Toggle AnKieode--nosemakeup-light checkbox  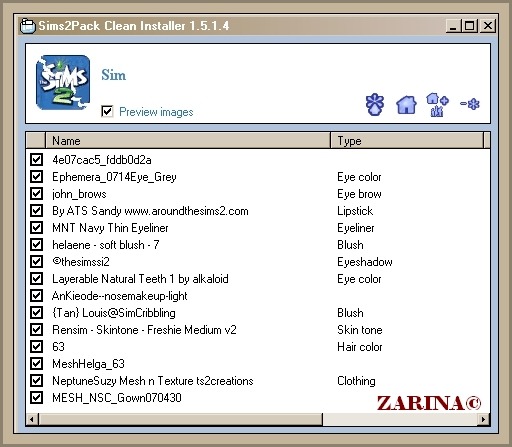pos(36,296)
